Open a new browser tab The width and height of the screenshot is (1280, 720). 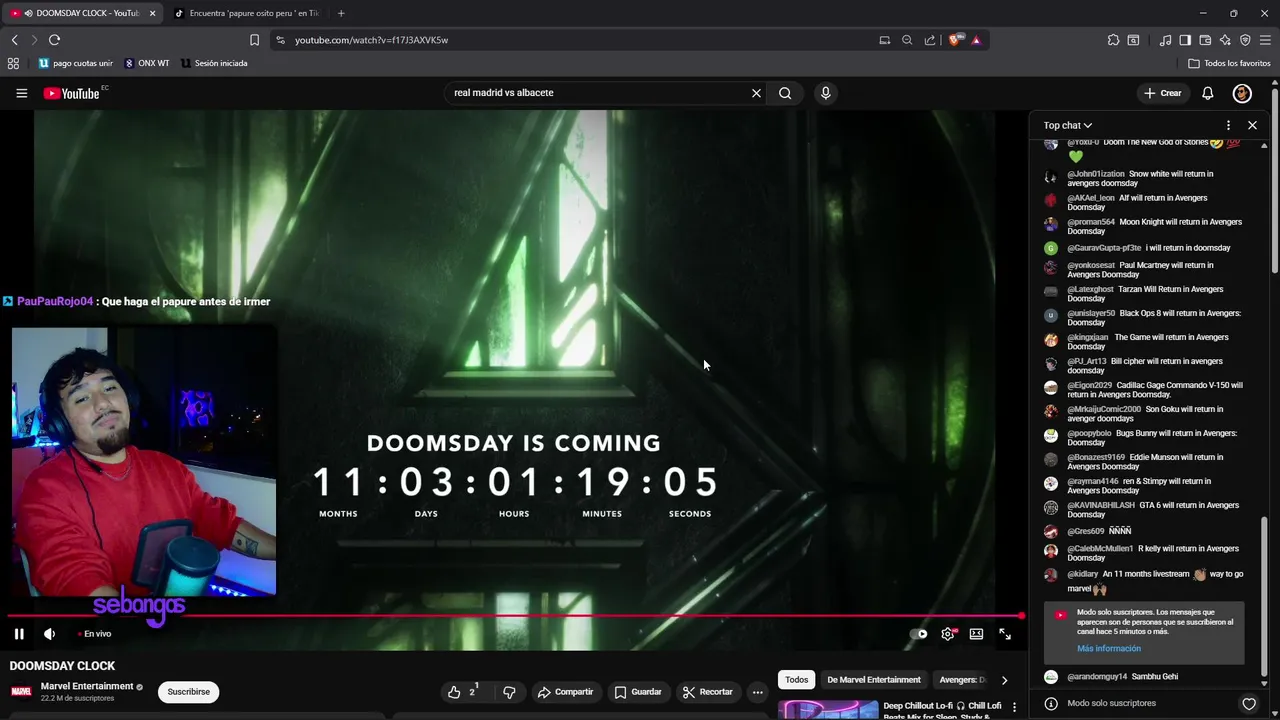tap(341, 13)
